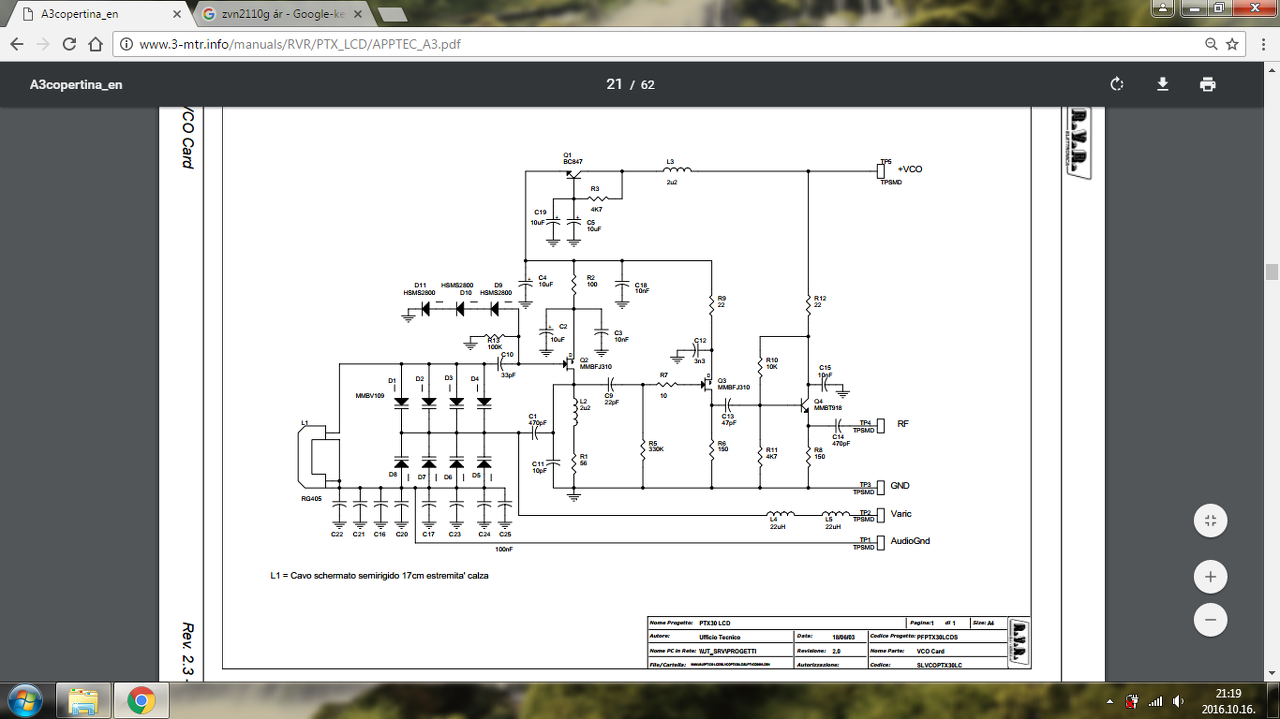Go forward in browser history
This screenshot has width=1280, height=719.
tap(43, 44)
